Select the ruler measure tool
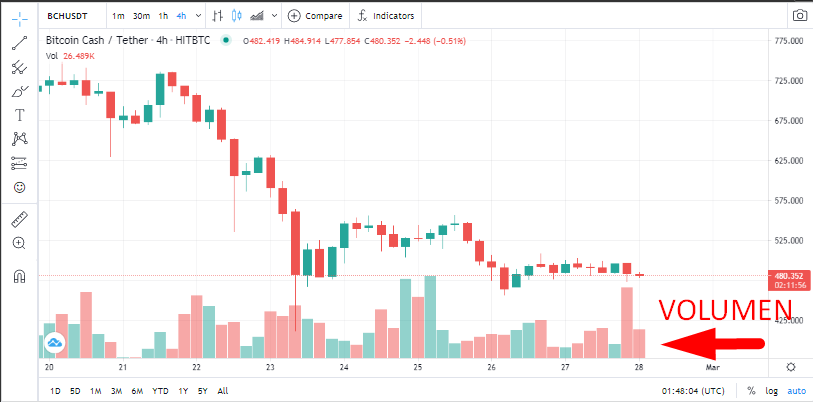 [20, 220]
